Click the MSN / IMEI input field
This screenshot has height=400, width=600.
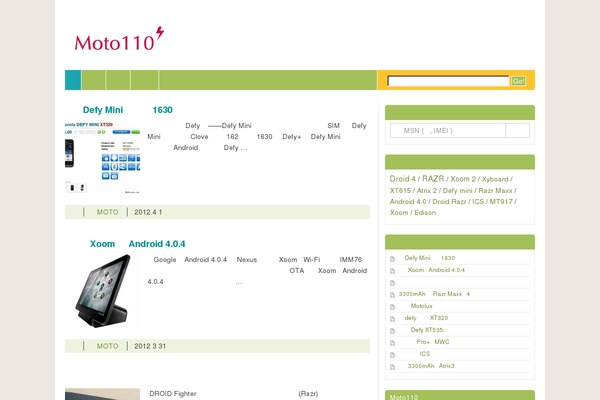coord(448,131)
